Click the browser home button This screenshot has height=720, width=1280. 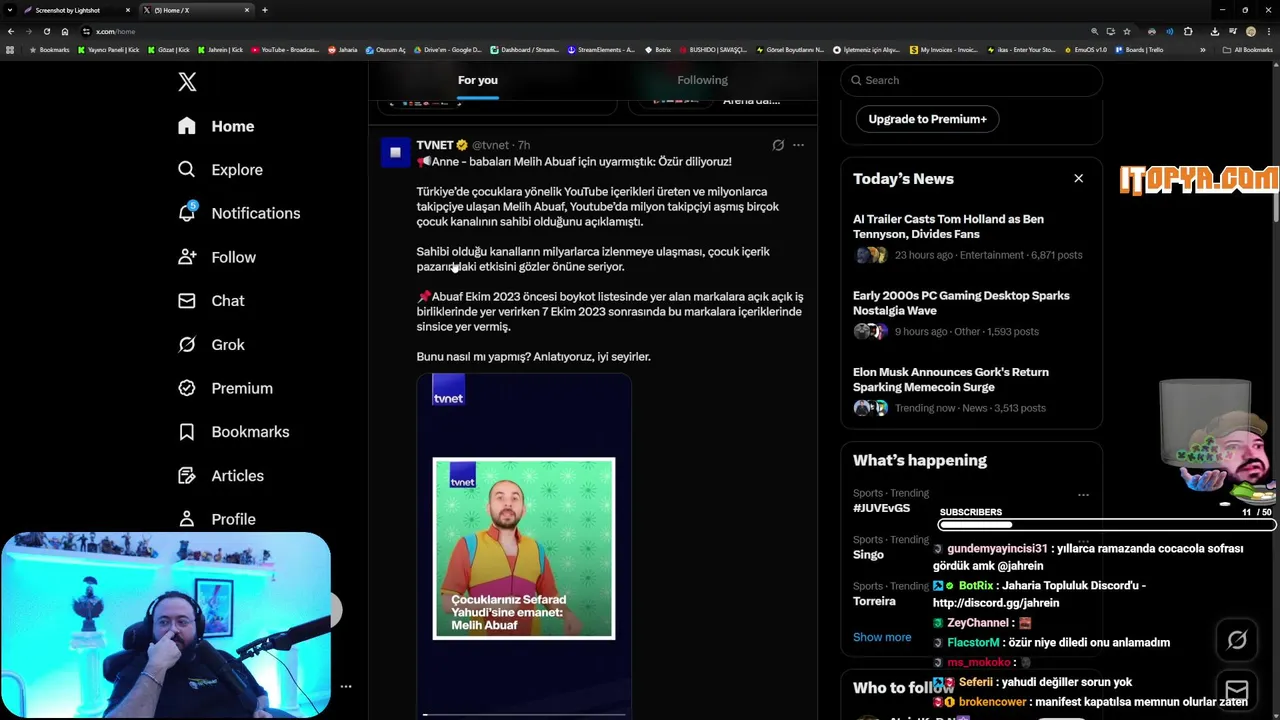click(65, 31)
